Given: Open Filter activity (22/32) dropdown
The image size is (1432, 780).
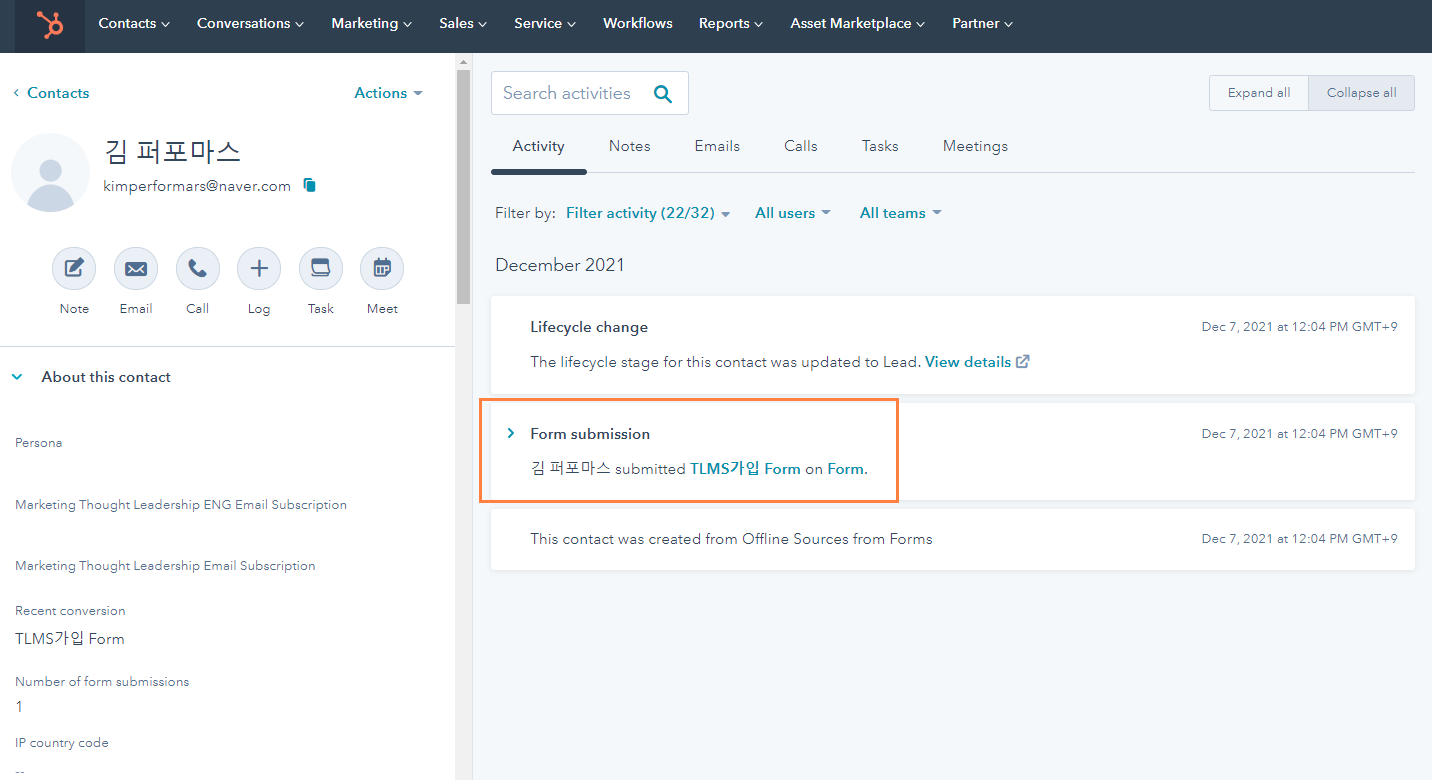Looking at the screenshot, I should pos(648,213).
